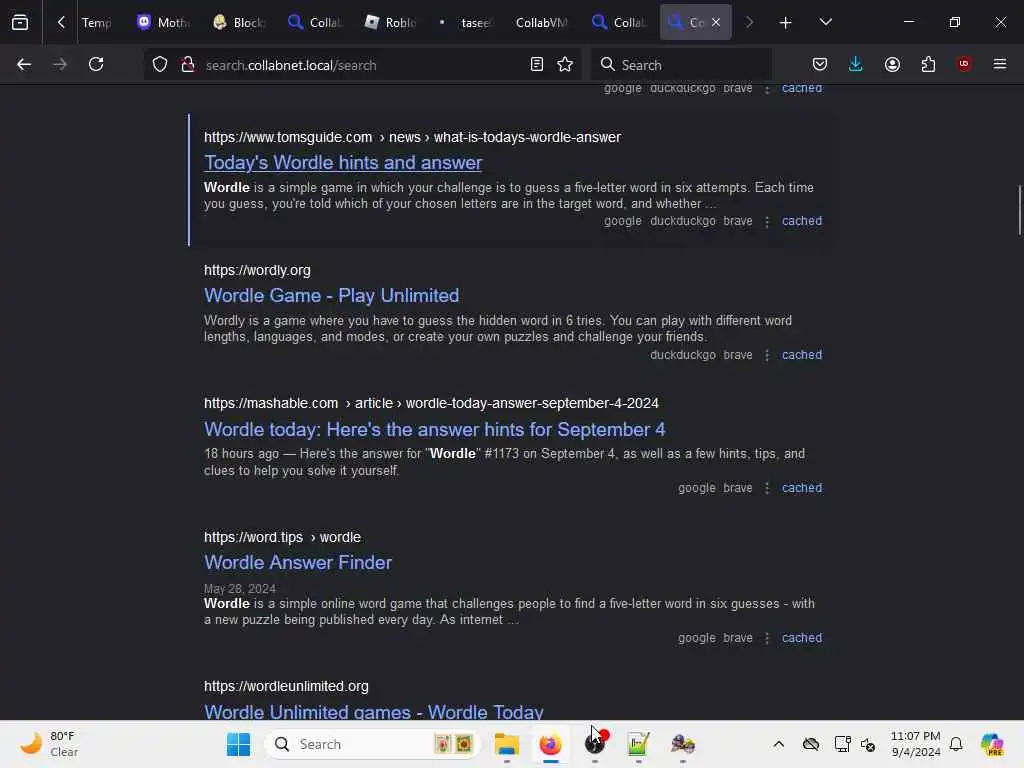Open Wordle Unlimited games link
Viewport: 1024px width, 768px height.
tap(374, 712)
